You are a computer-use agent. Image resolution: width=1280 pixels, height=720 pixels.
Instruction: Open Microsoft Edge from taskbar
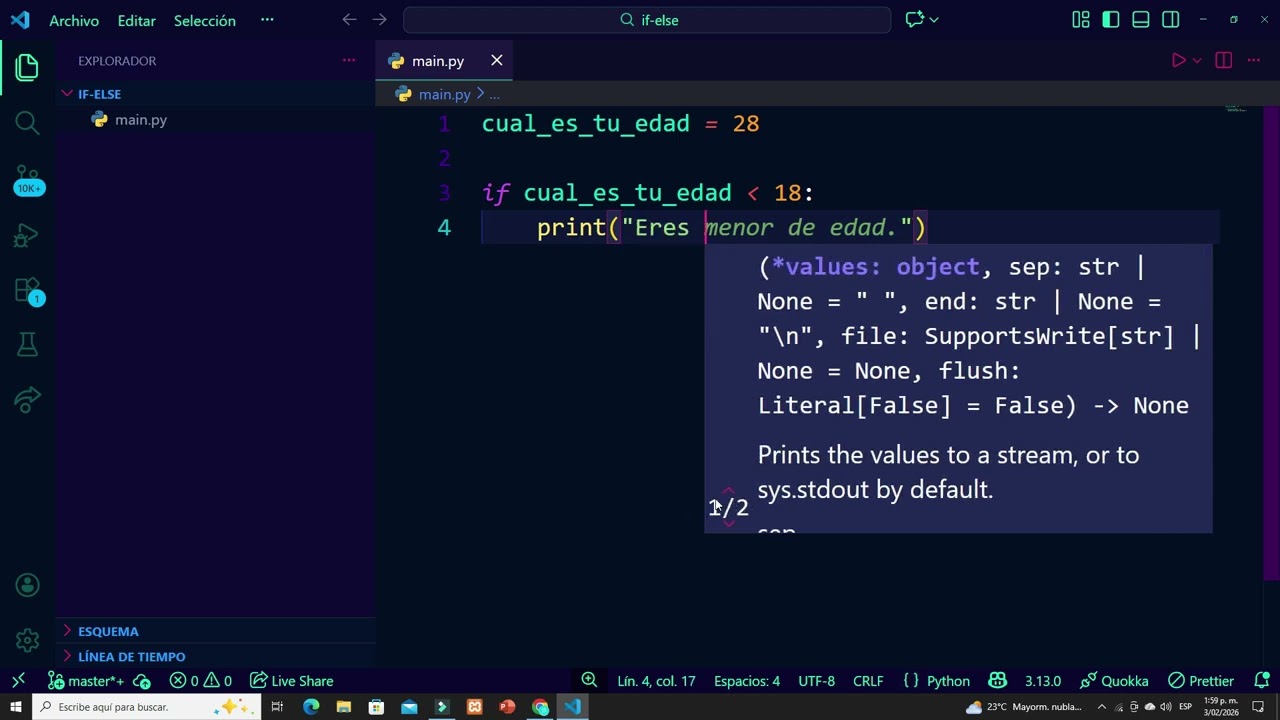pos(311,707)
